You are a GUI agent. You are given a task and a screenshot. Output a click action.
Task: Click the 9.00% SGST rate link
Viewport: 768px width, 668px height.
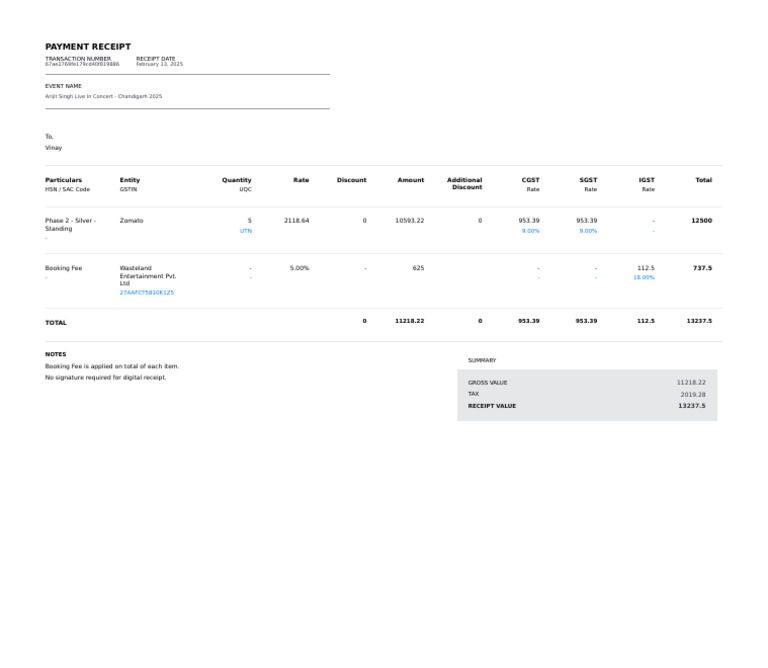(x=588, y=231)
